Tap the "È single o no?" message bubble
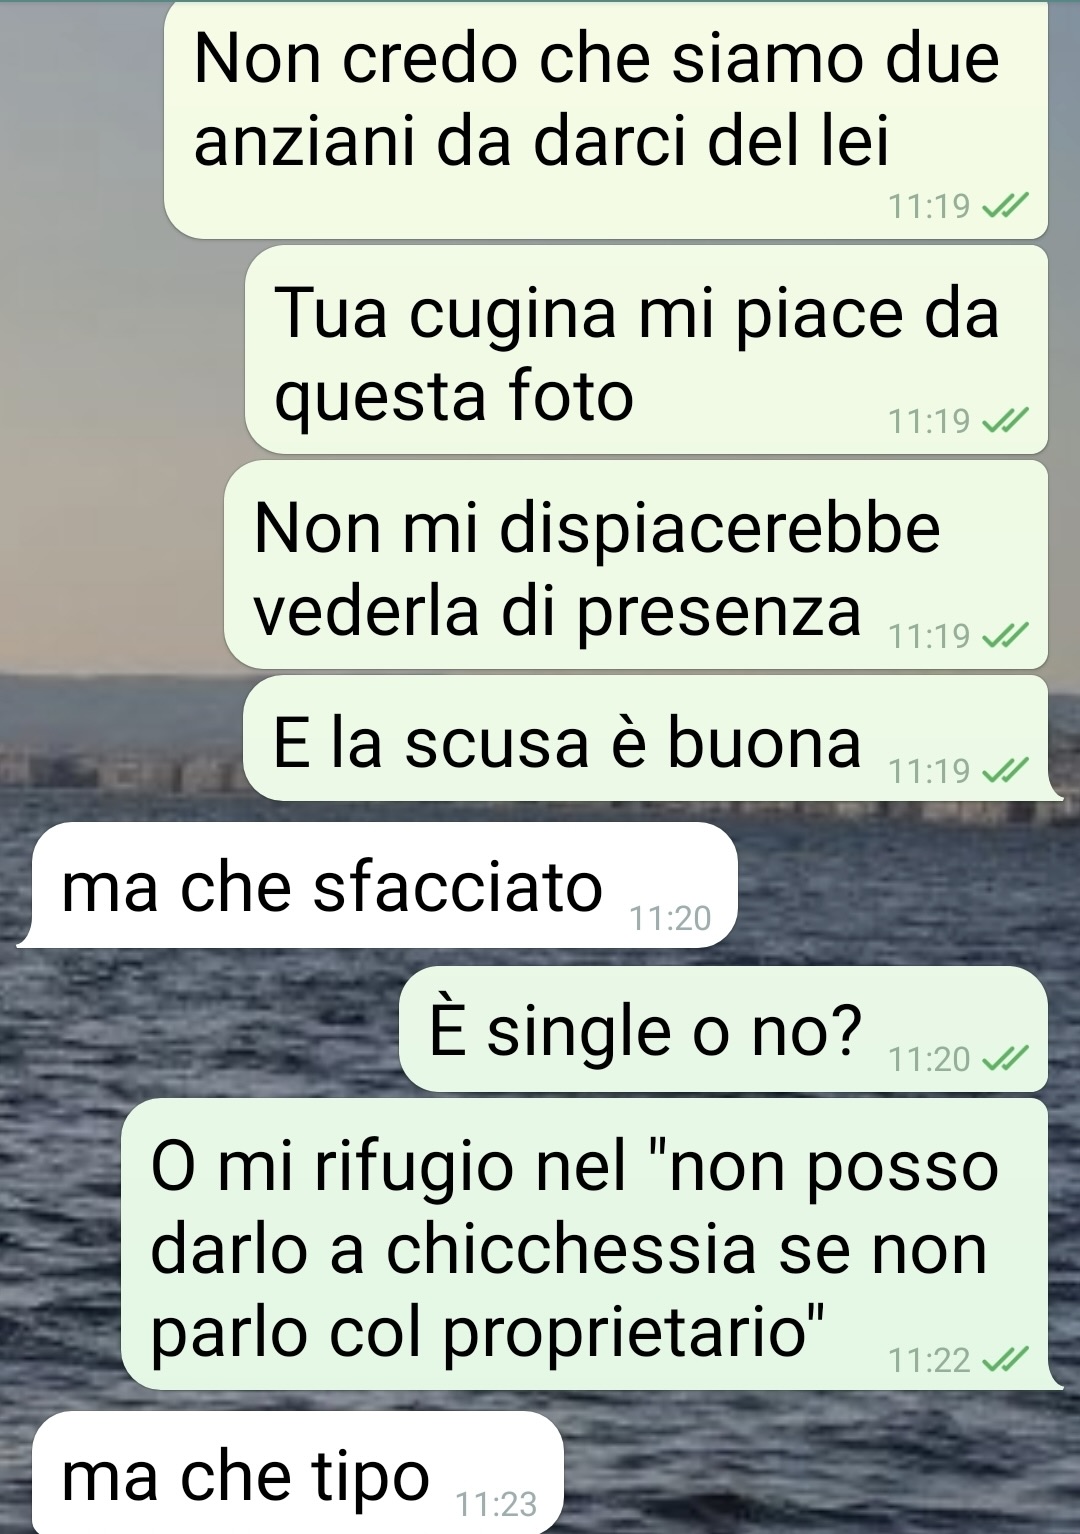 pyautogui.click(x=724, y=1029)
